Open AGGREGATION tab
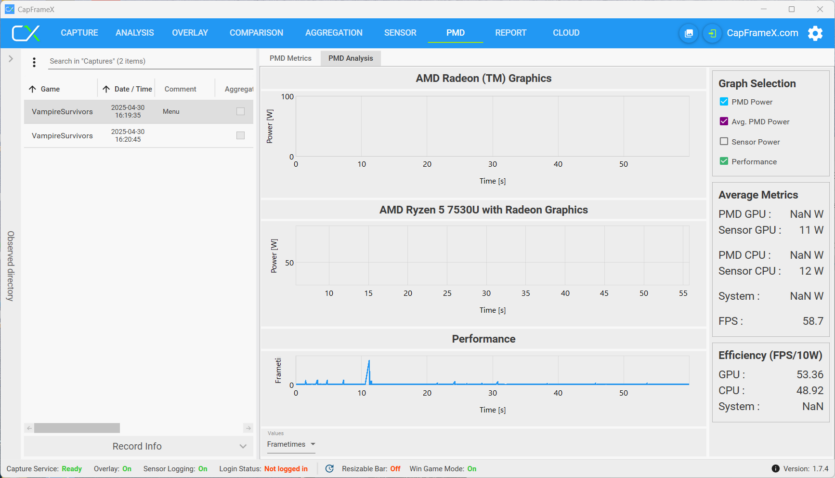The width and height of the screenshot is (835, 478). tap(334, 33)
